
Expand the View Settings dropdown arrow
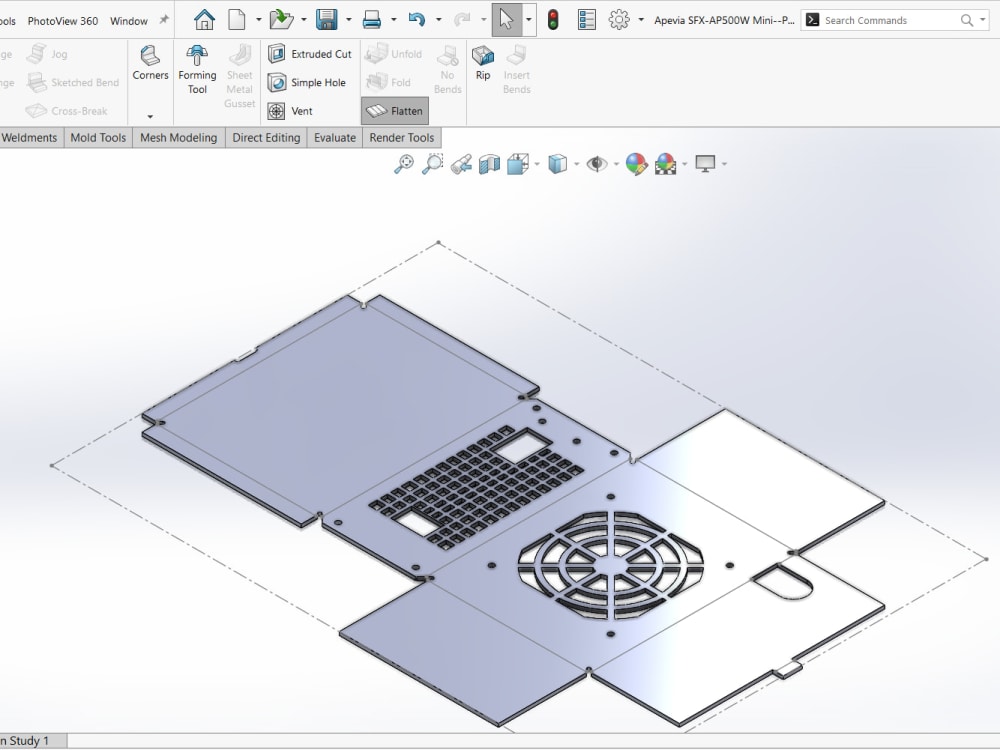(x=724, y=164)
